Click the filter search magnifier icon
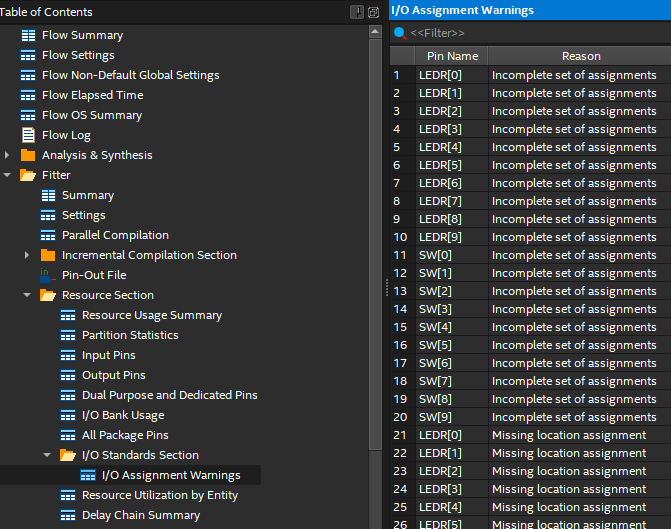This screenshot has width=671, height=529. click(x=399, y=33)
